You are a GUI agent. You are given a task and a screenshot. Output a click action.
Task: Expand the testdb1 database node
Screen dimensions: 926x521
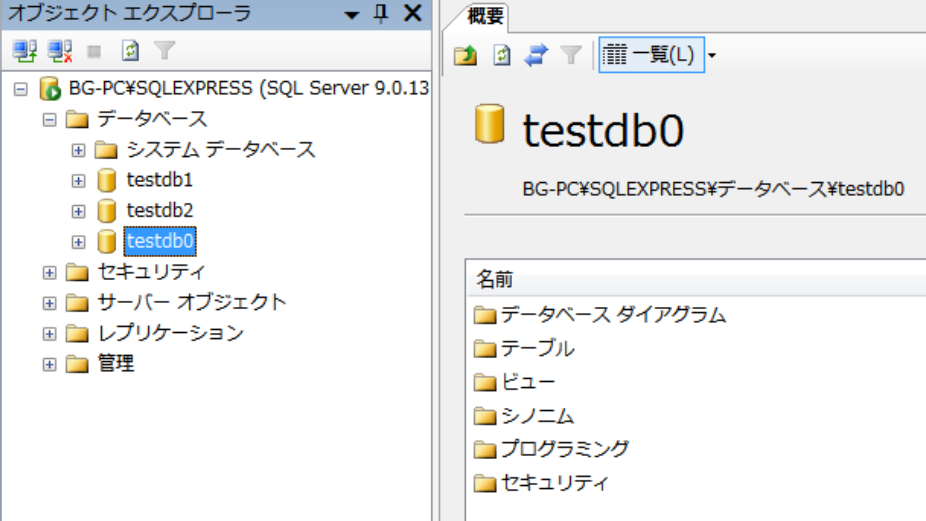tap(78, 181)
